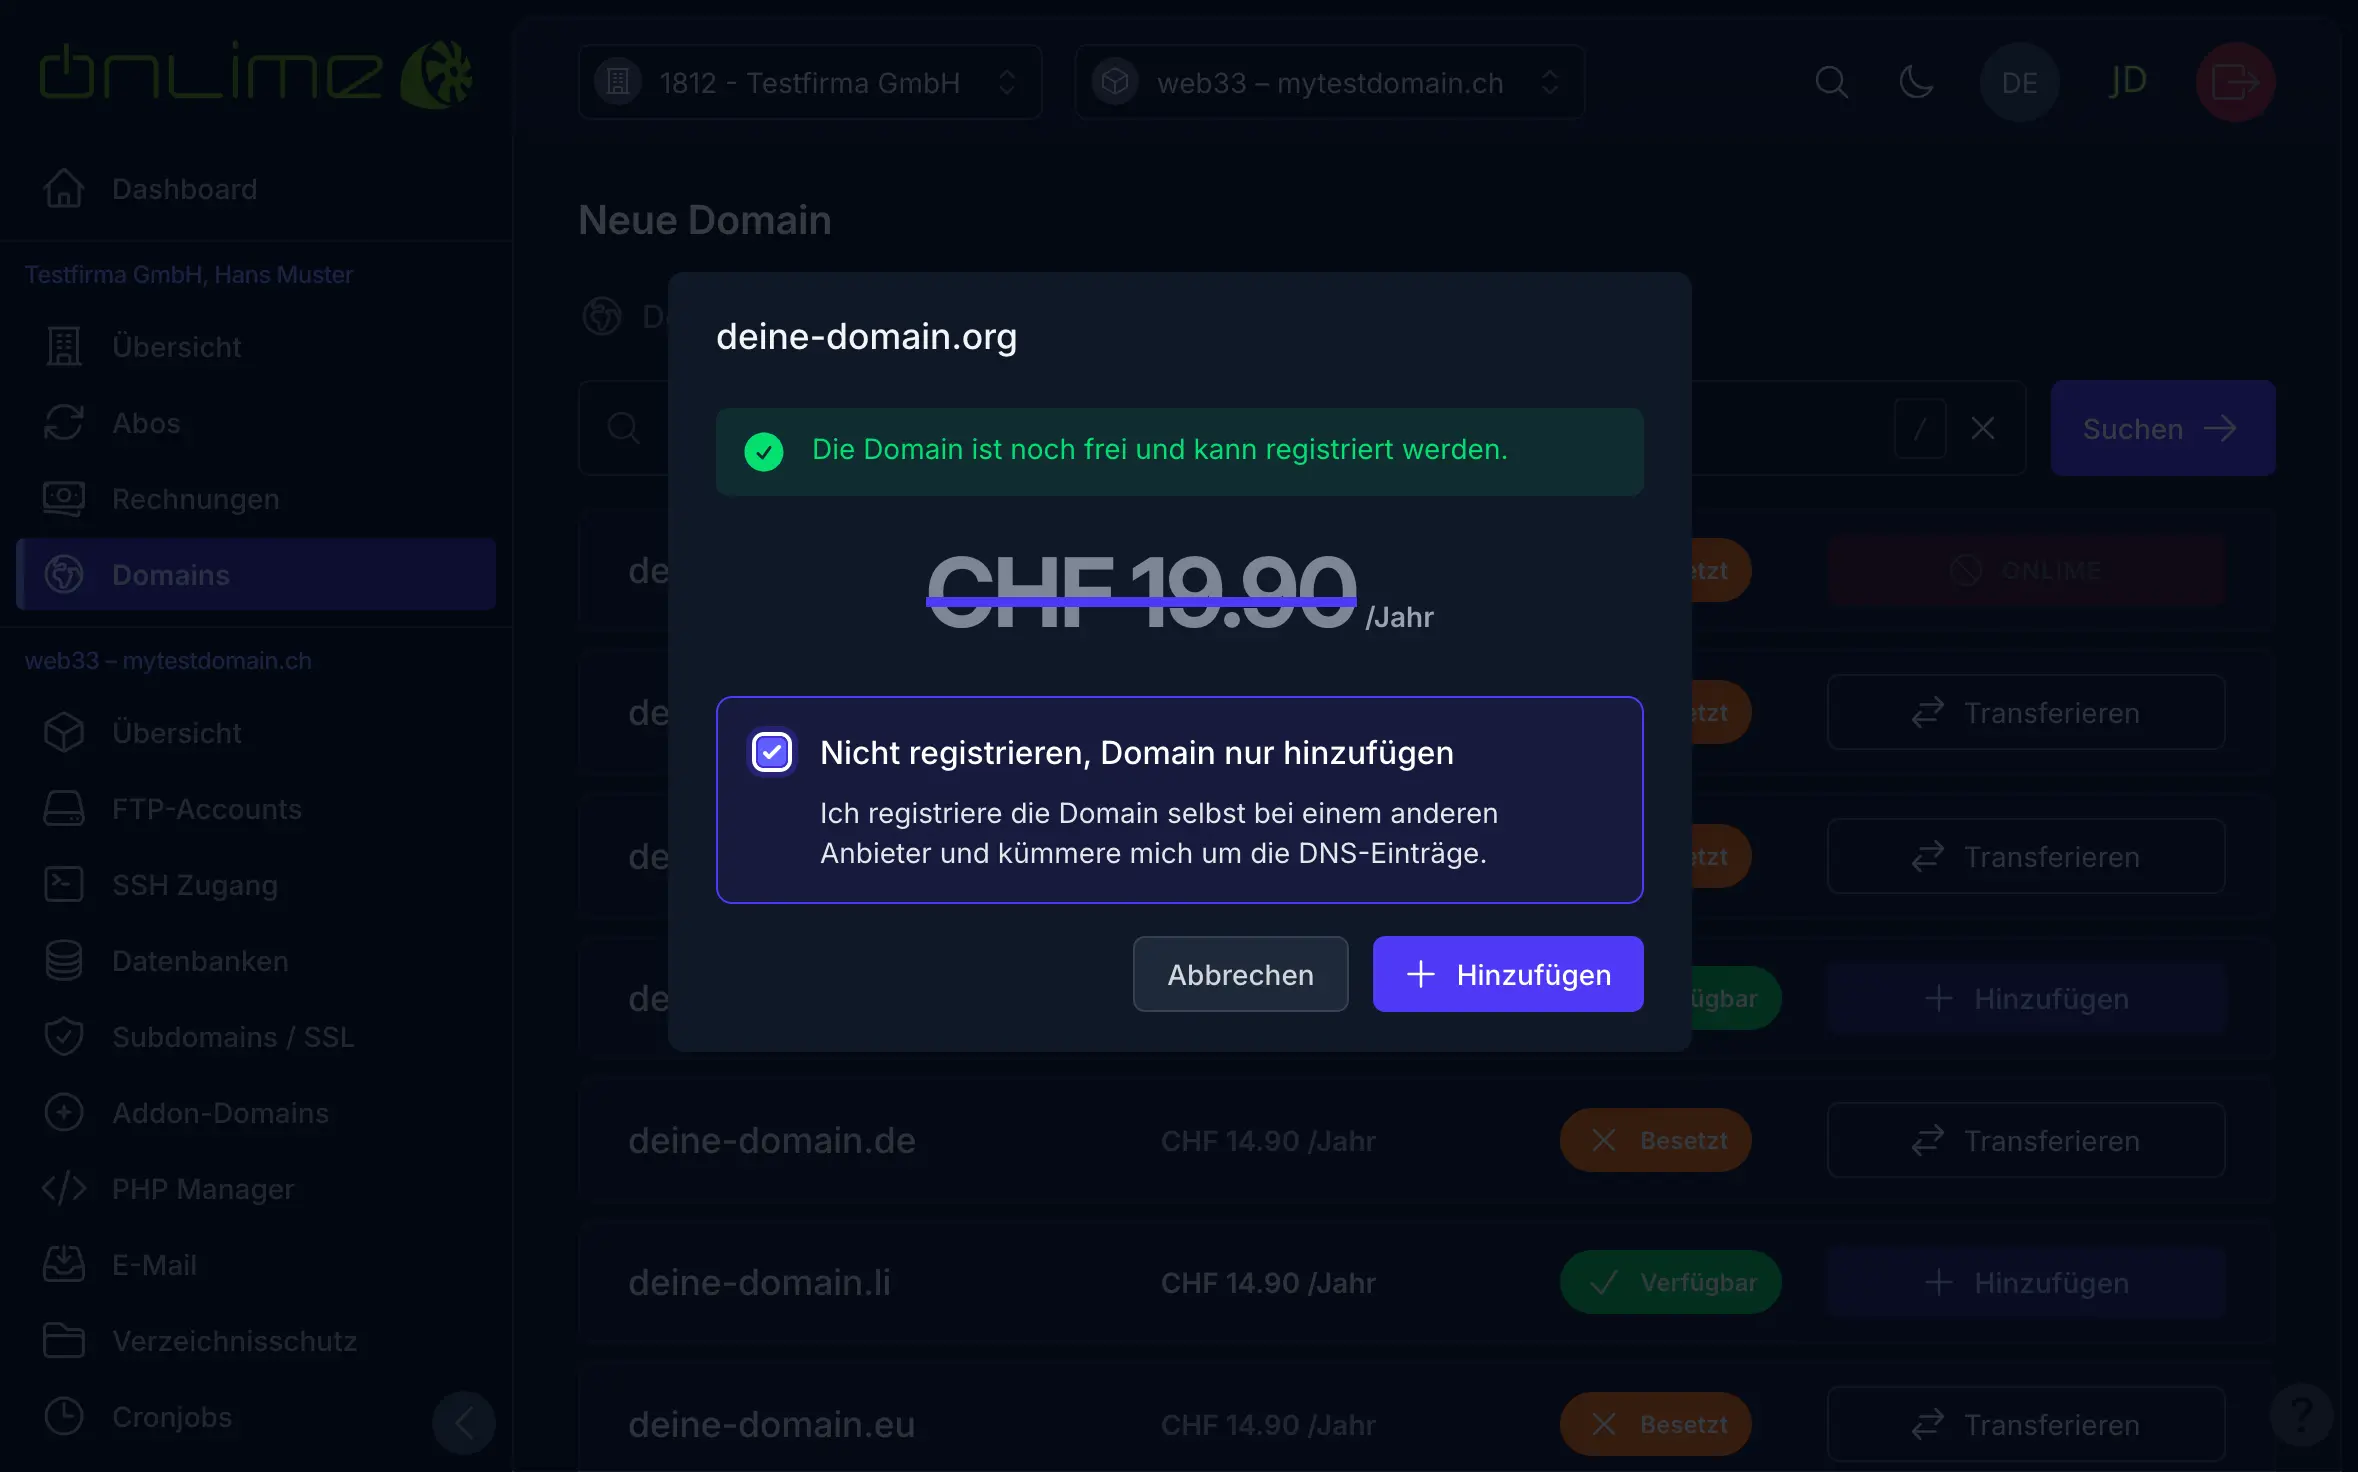Click the Suchen search button
The height and width of the screenshot is (1472, 2358).
[x=2162, y=429]
